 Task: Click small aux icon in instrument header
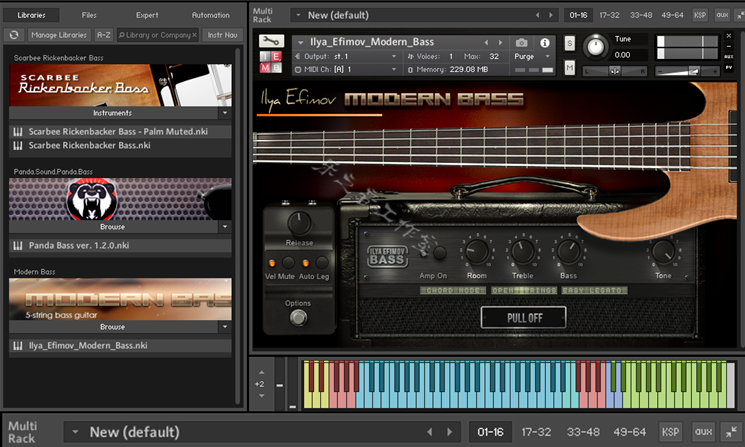pyautogui.click(x=729, y=57)
